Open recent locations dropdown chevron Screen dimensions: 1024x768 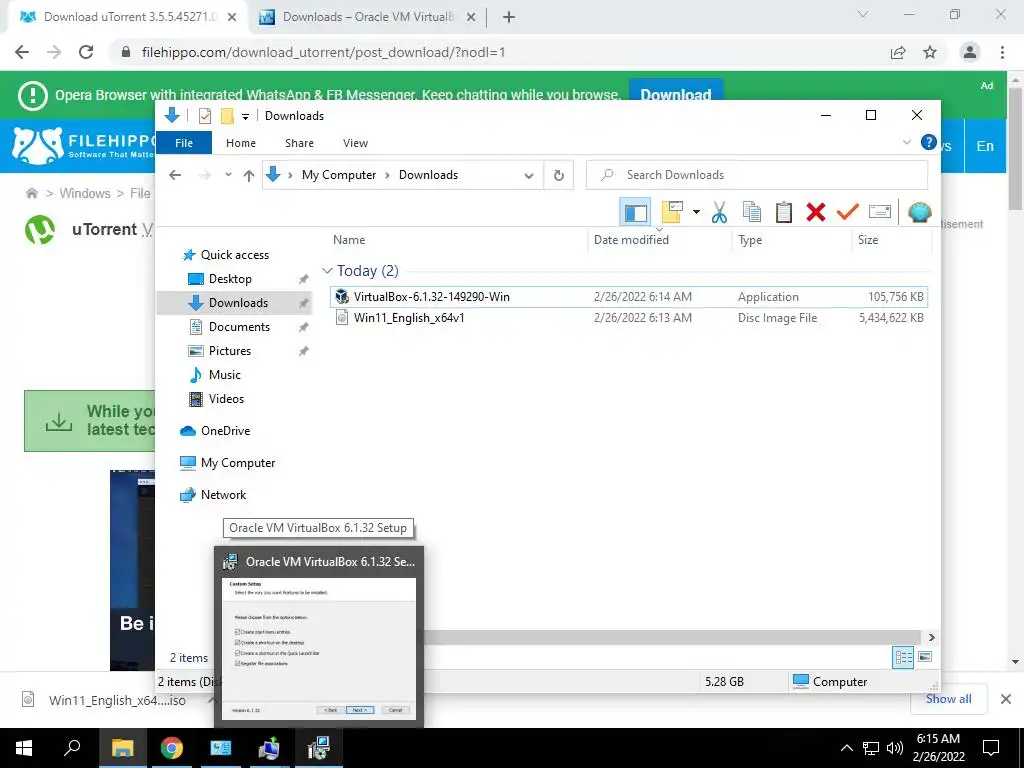pos(228,175)
